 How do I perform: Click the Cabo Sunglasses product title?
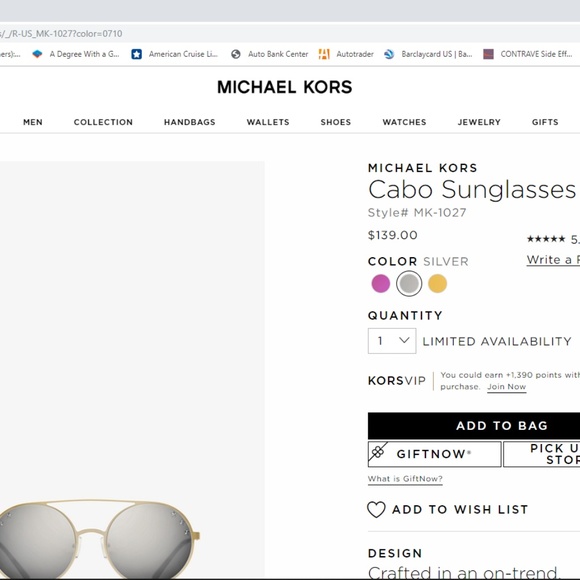tap(472, 189)
